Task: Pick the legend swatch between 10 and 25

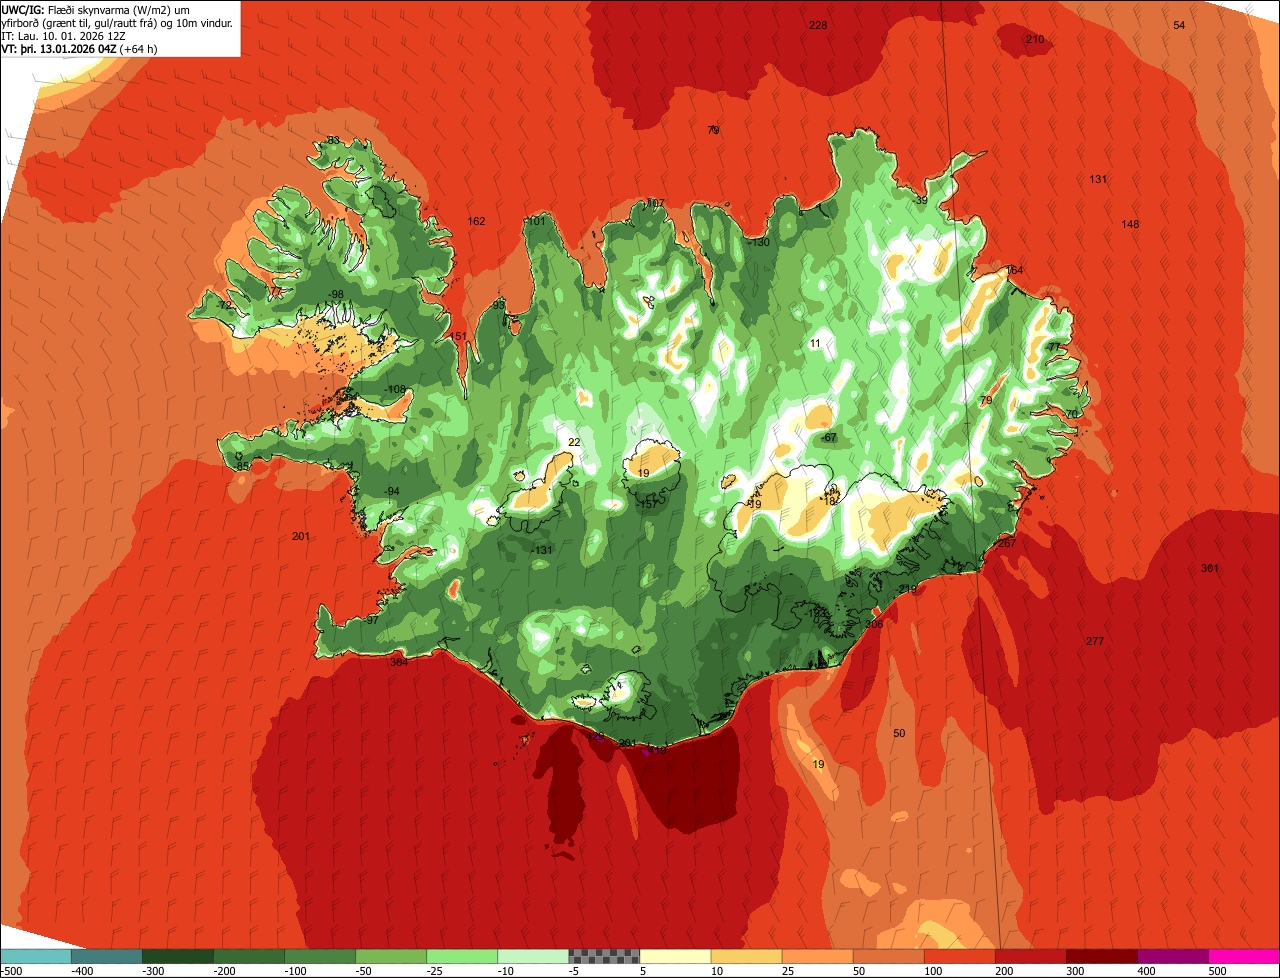Action: (746, 956)
